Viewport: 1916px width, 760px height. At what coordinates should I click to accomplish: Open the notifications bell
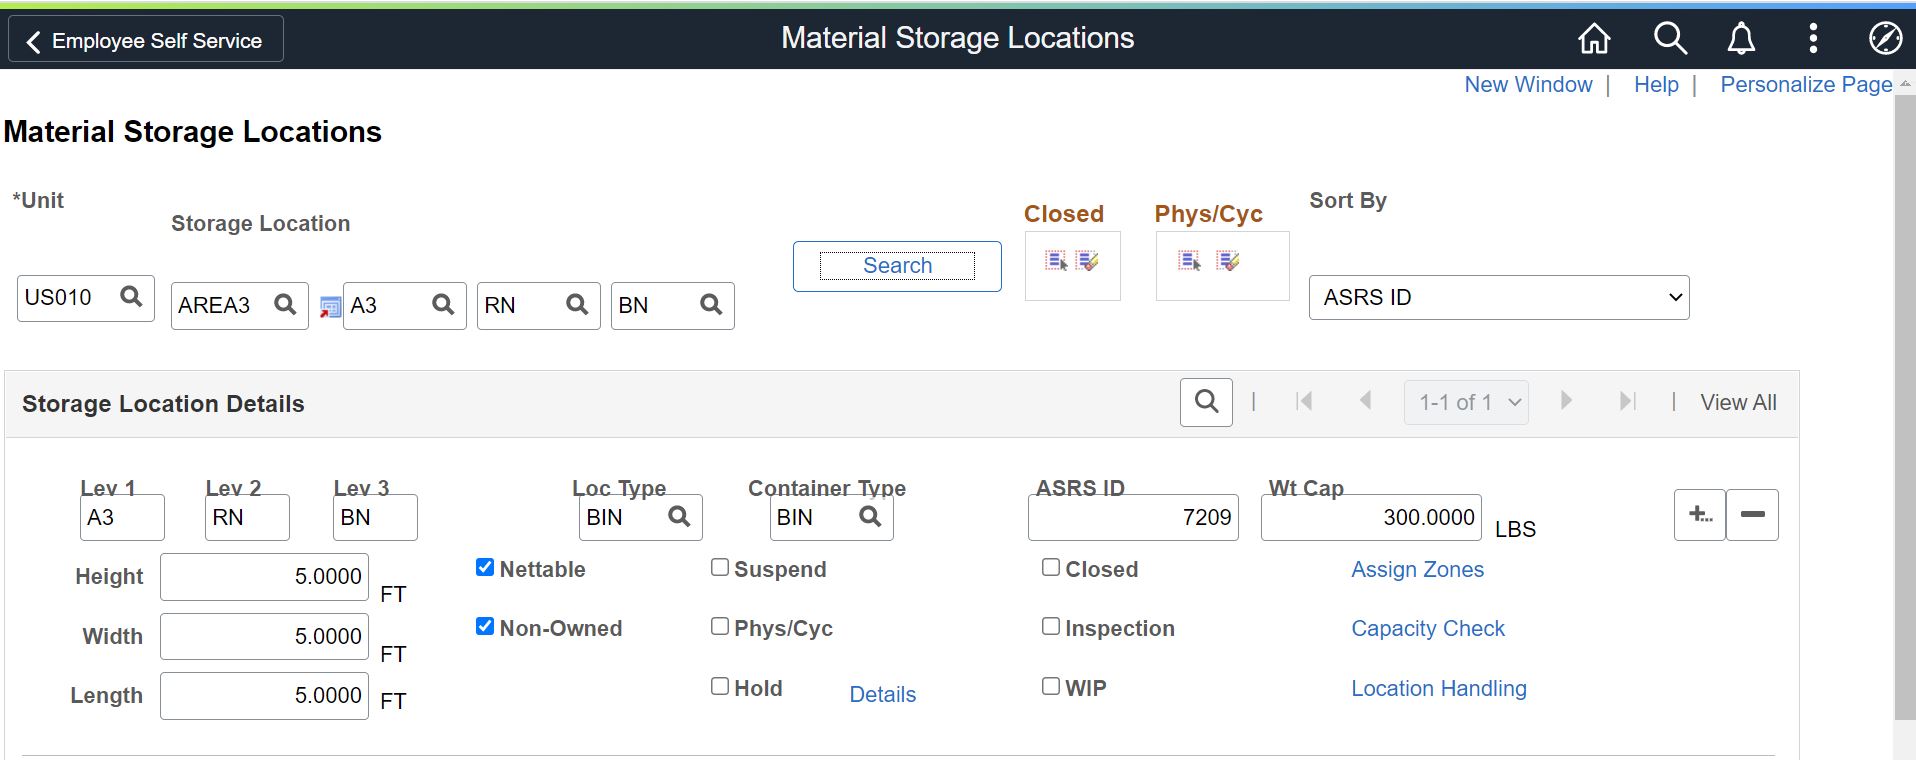click(x=1741, y=39)
